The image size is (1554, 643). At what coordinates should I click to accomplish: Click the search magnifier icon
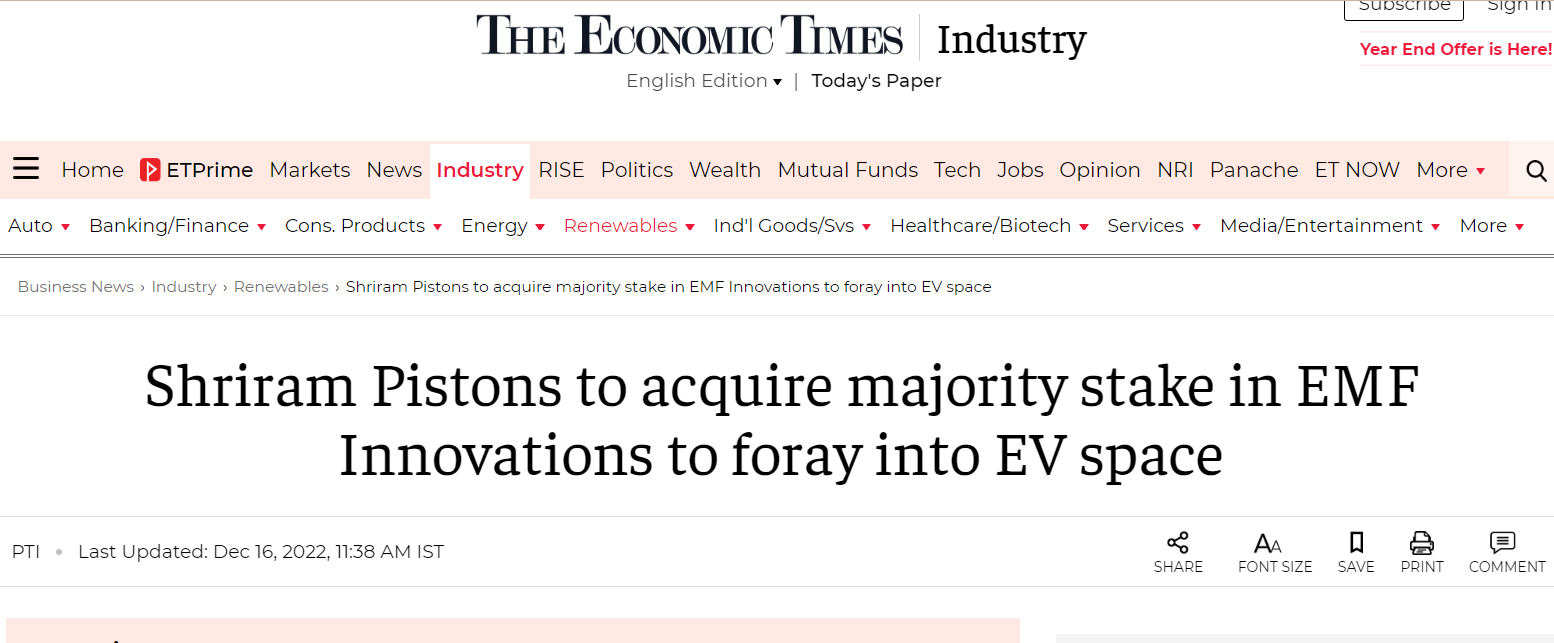pos(1536,171)
